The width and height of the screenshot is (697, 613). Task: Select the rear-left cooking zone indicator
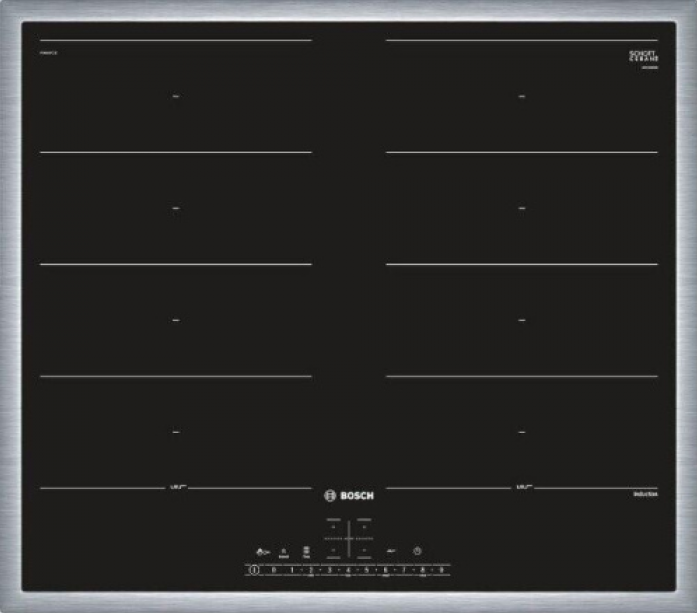(333, 524)
